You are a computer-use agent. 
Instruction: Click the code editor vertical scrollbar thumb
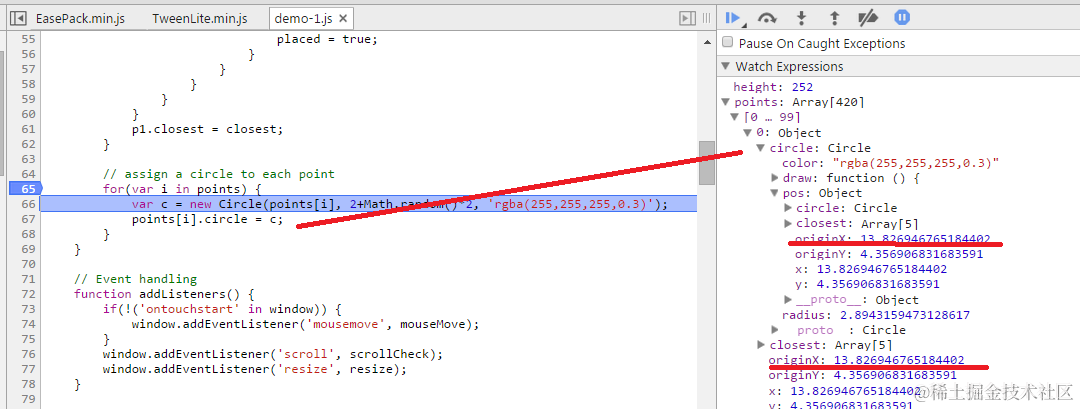point(707,163)
